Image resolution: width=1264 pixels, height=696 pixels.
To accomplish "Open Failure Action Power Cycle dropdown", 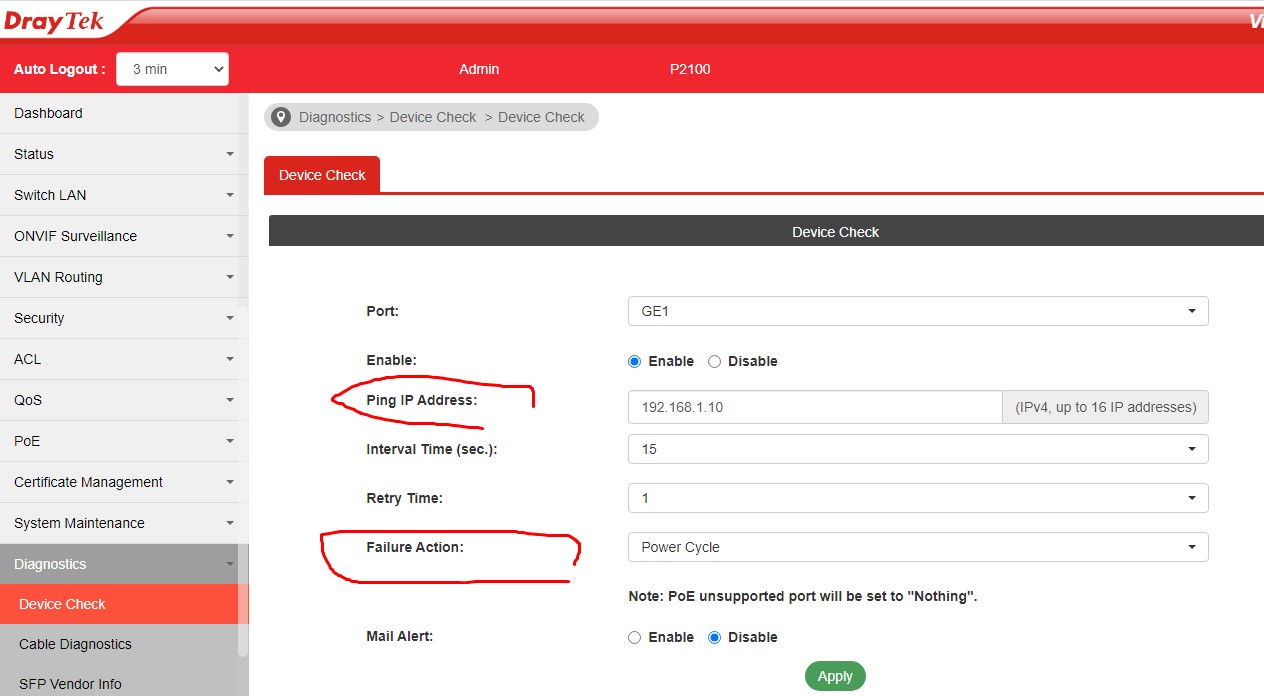I will point(917,547).
